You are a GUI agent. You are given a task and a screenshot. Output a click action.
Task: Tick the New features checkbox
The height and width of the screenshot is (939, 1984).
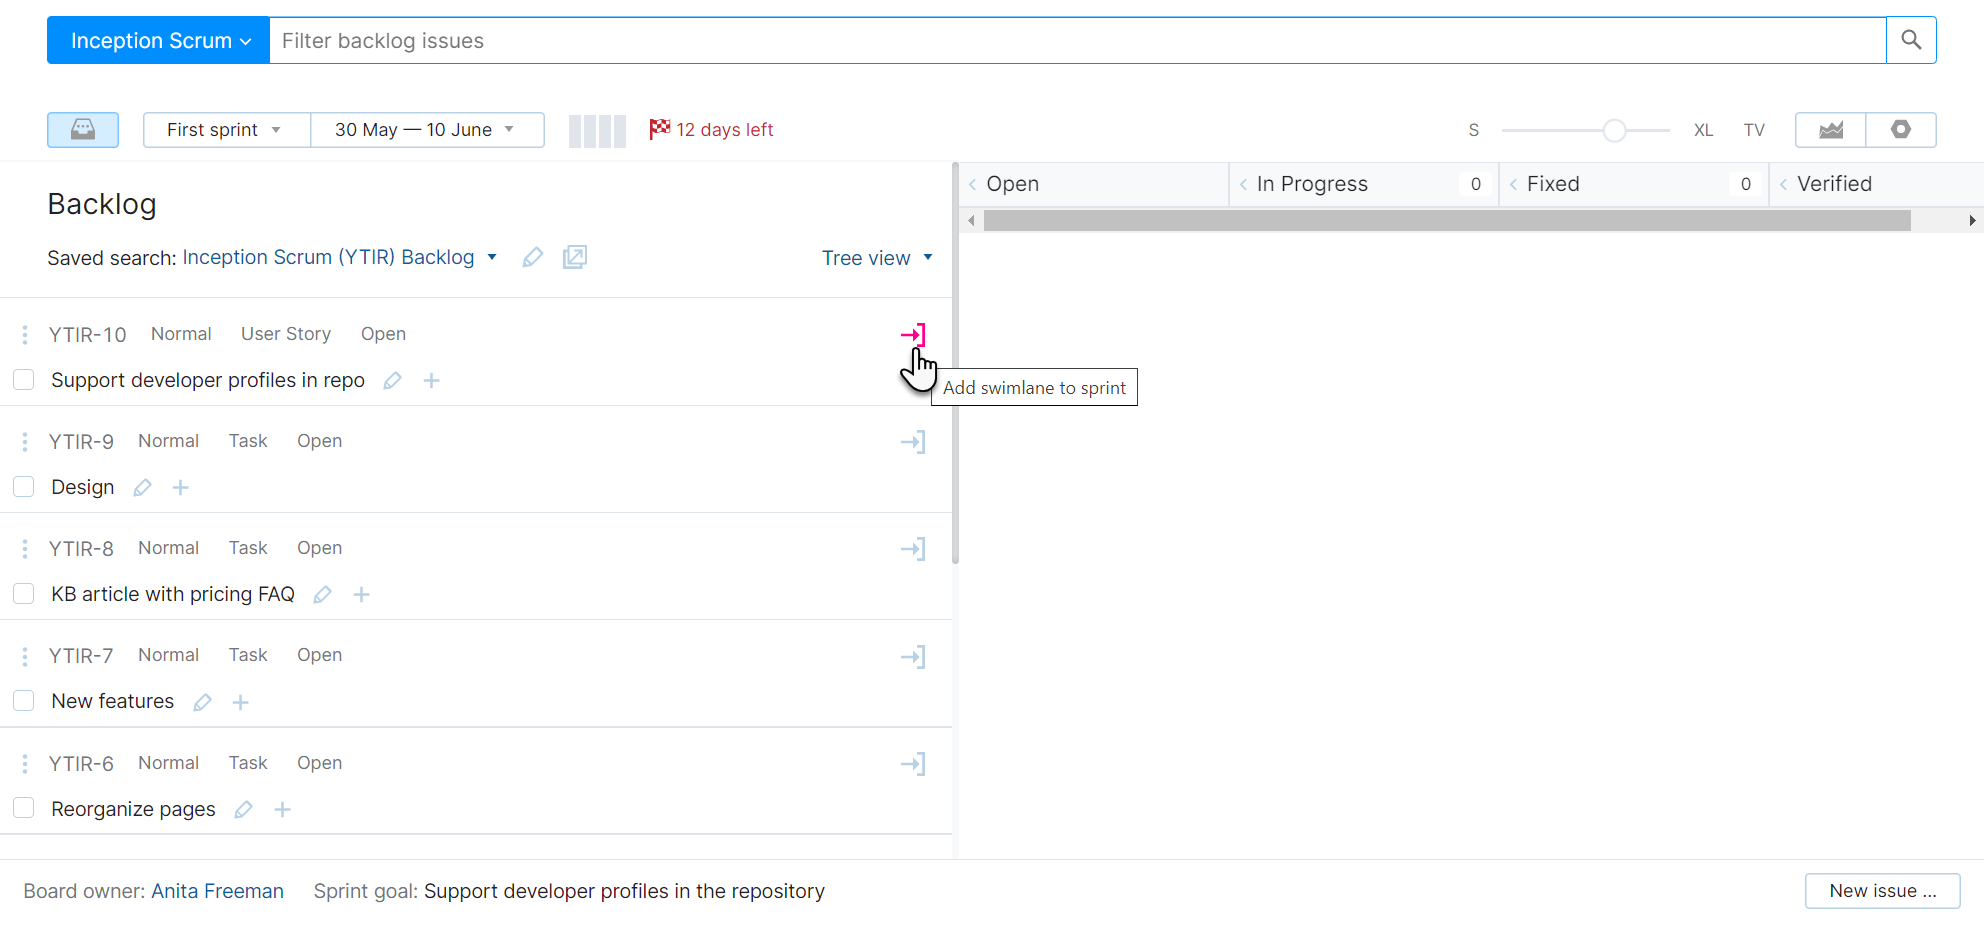(24, 701)
